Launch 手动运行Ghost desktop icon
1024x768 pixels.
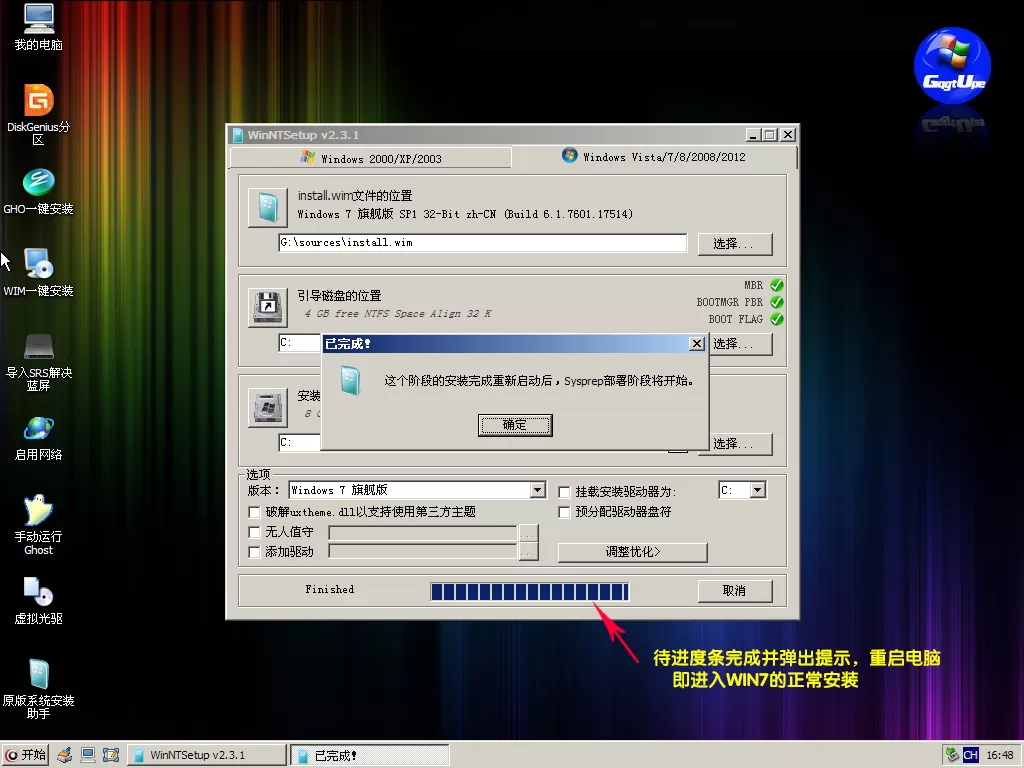(38, 511)
